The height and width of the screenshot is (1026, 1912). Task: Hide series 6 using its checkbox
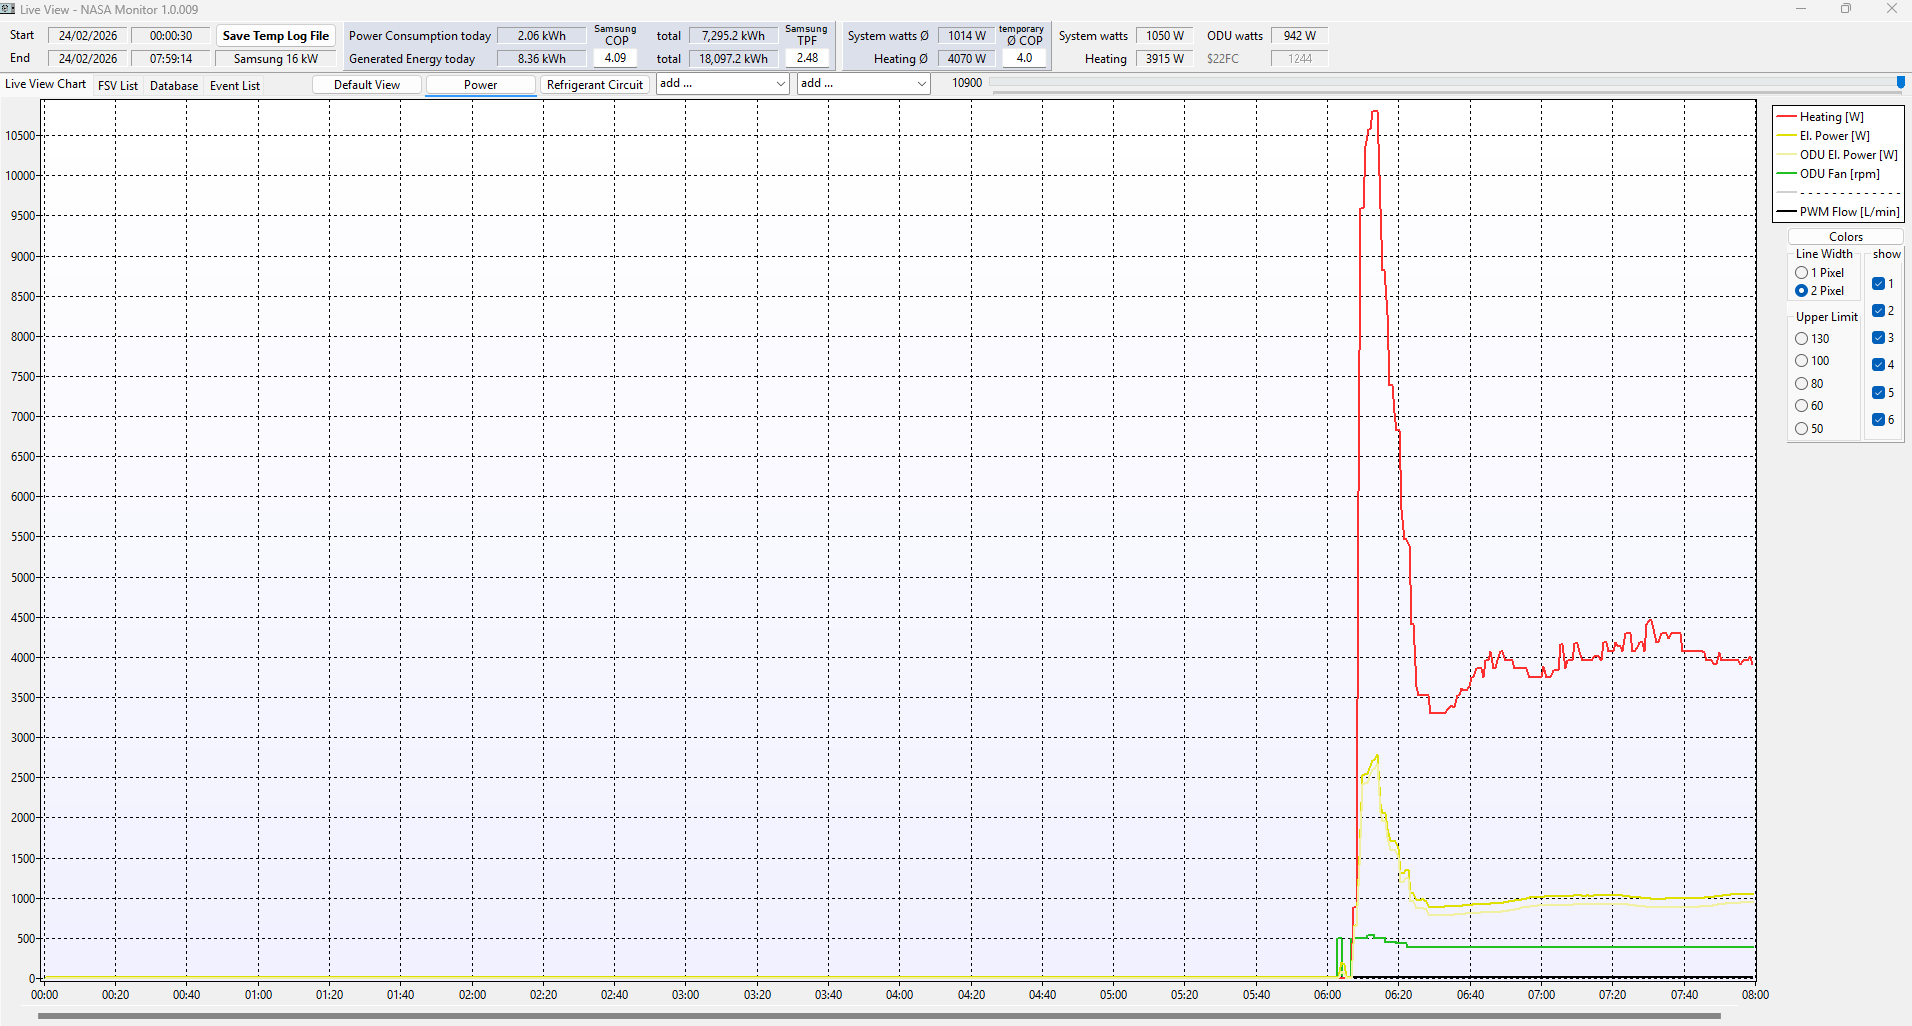(1878, 420)
